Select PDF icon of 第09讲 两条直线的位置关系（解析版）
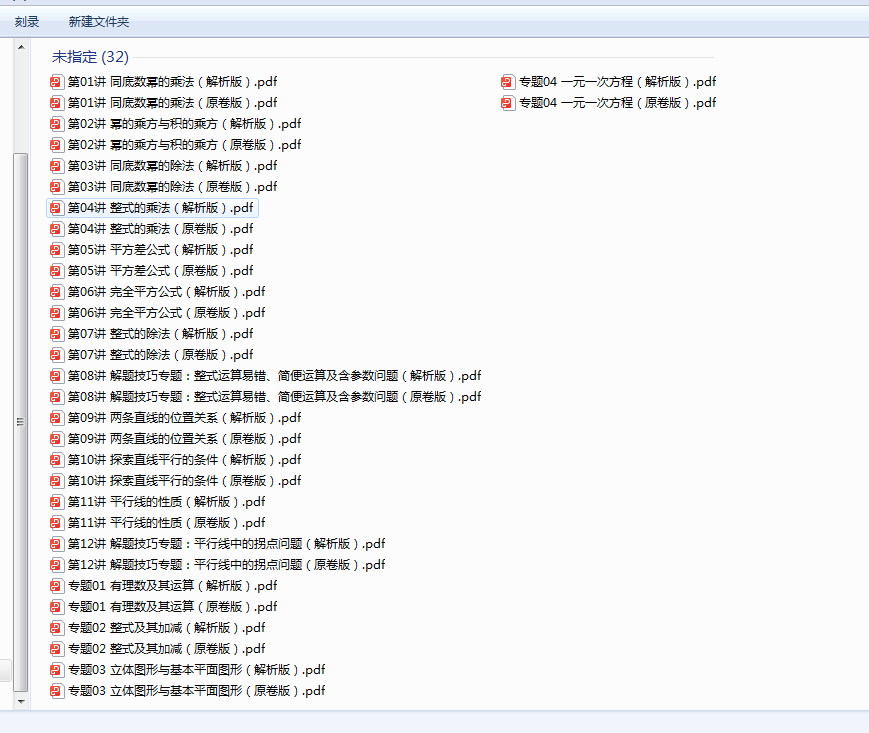869x733 pixels. 57,418
